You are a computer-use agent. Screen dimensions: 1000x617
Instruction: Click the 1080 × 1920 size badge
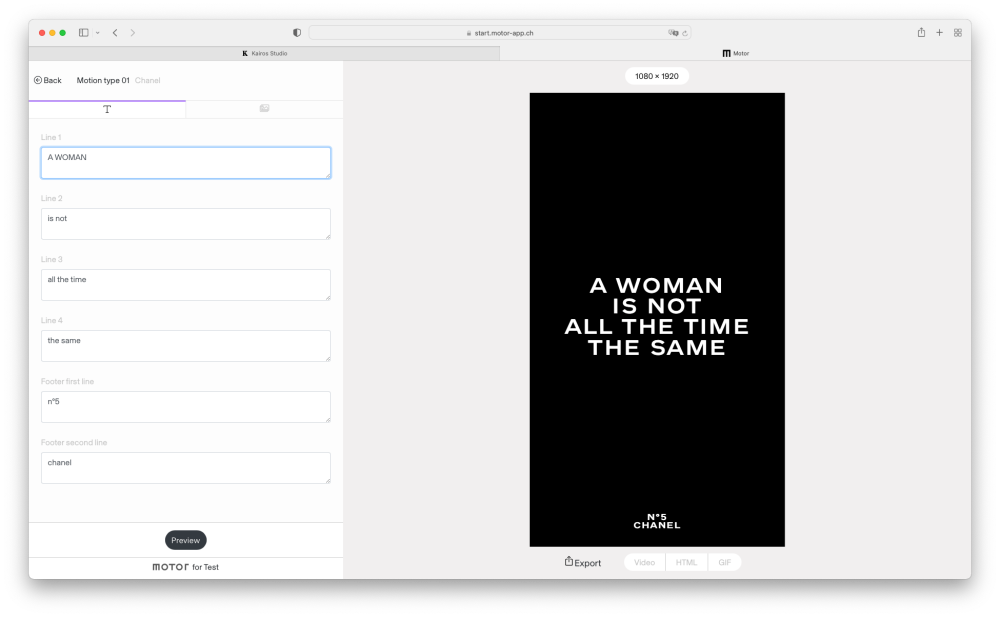point(657,76)
